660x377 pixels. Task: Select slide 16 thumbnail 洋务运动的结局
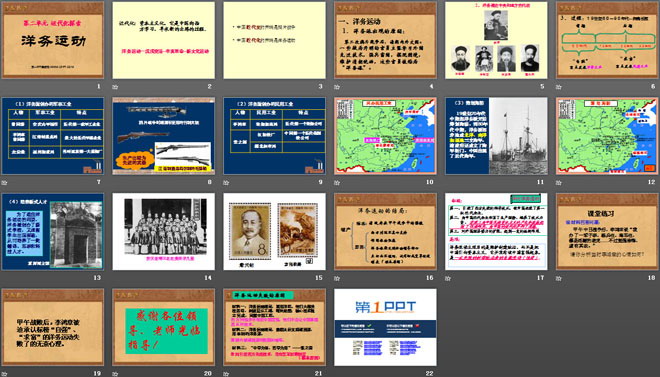coord(385,231)
